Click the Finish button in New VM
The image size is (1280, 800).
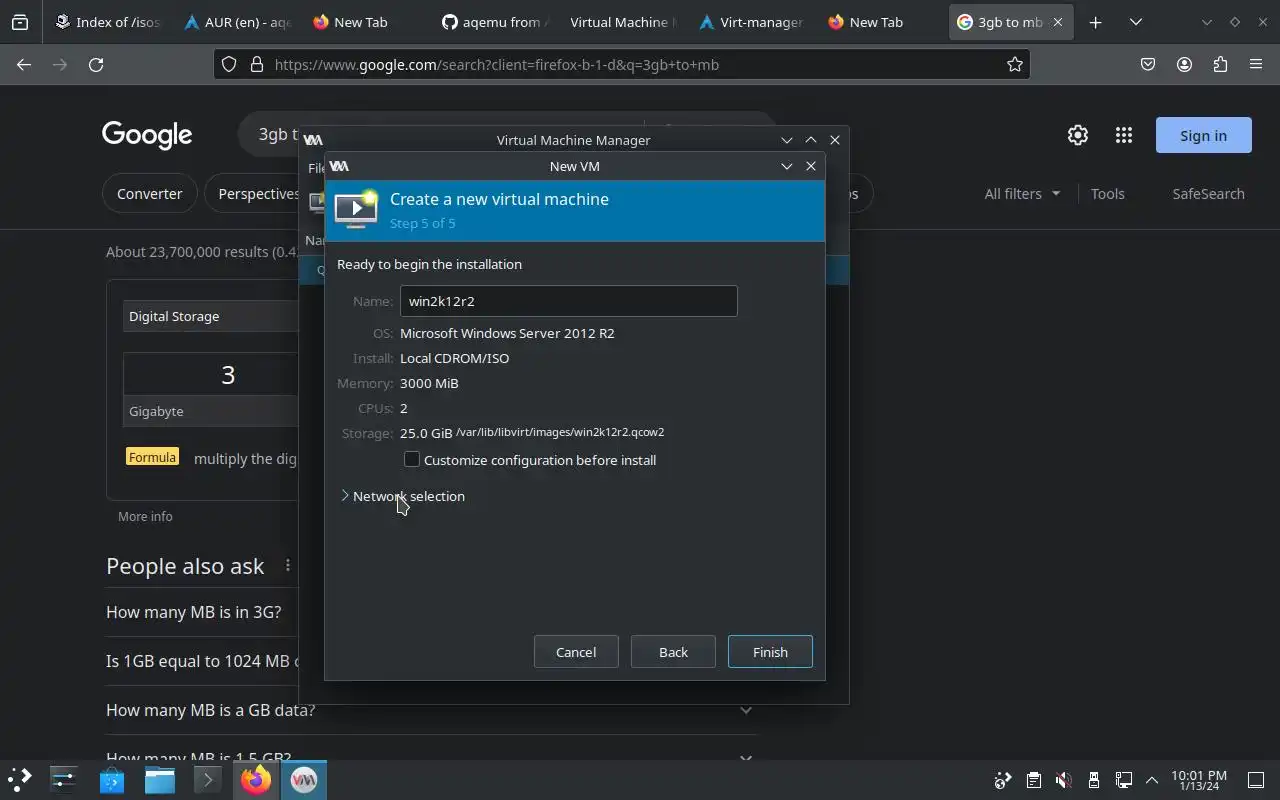[770, 652]
